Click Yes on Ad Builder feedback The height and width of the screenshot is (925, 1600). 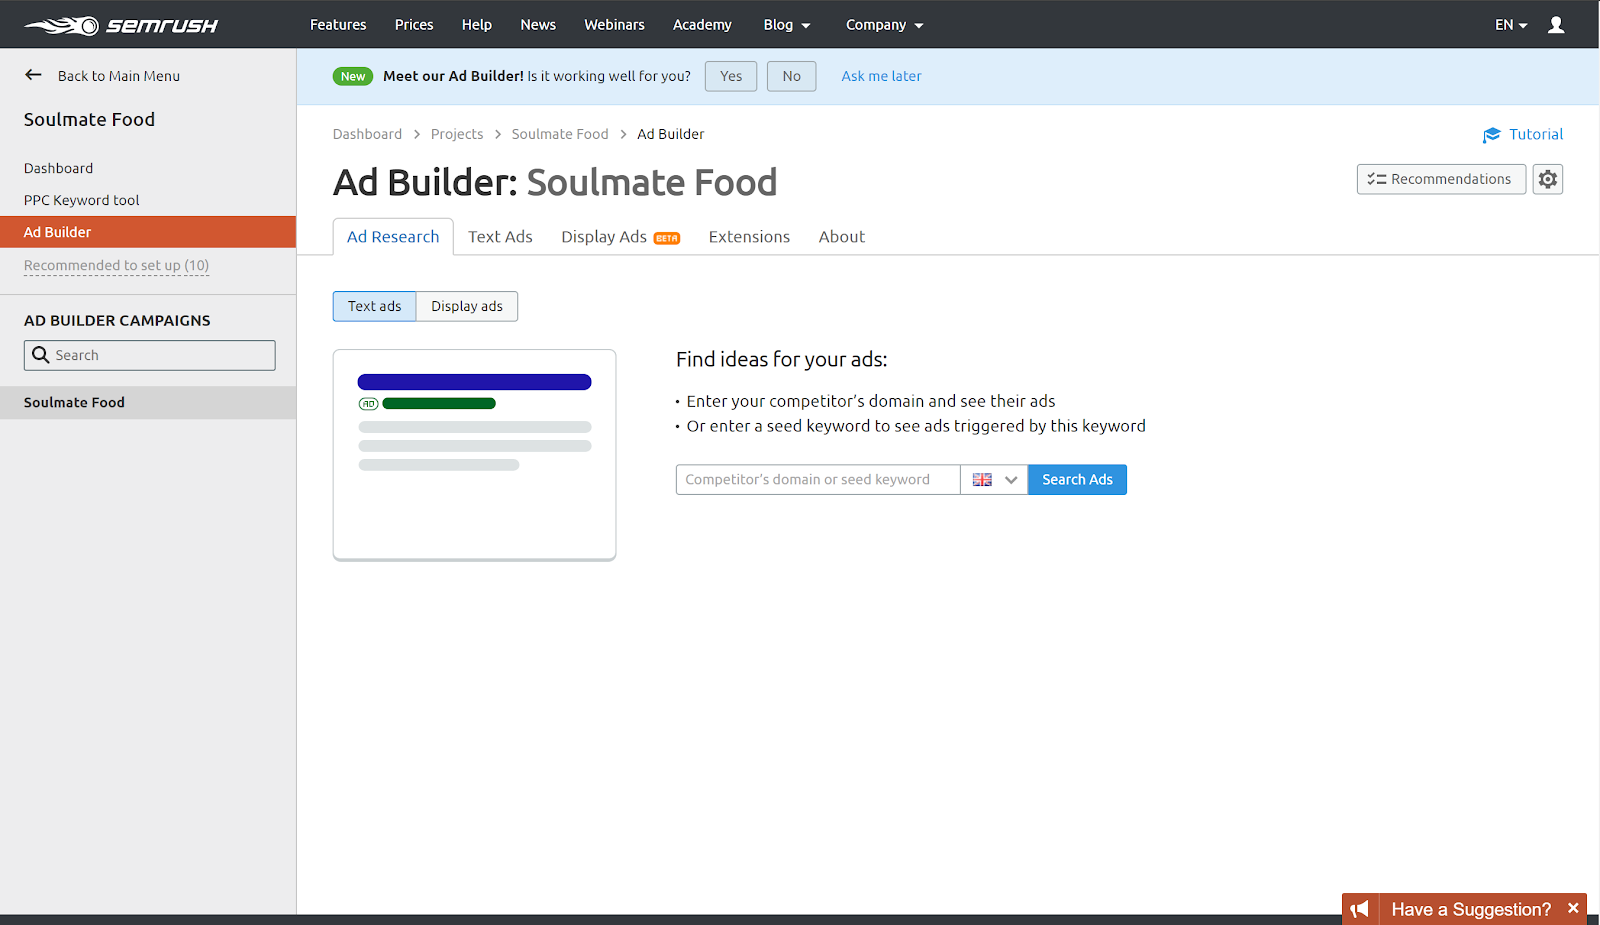(731, 76)
